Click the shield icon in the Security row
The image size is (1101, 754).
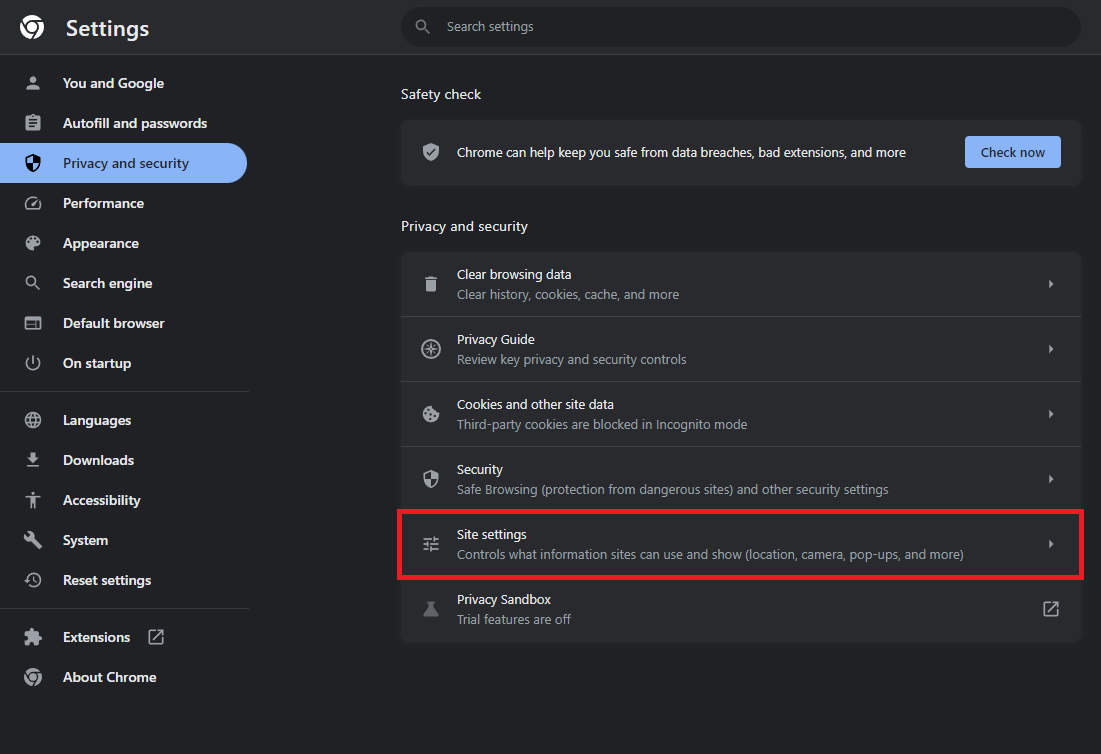430,479
